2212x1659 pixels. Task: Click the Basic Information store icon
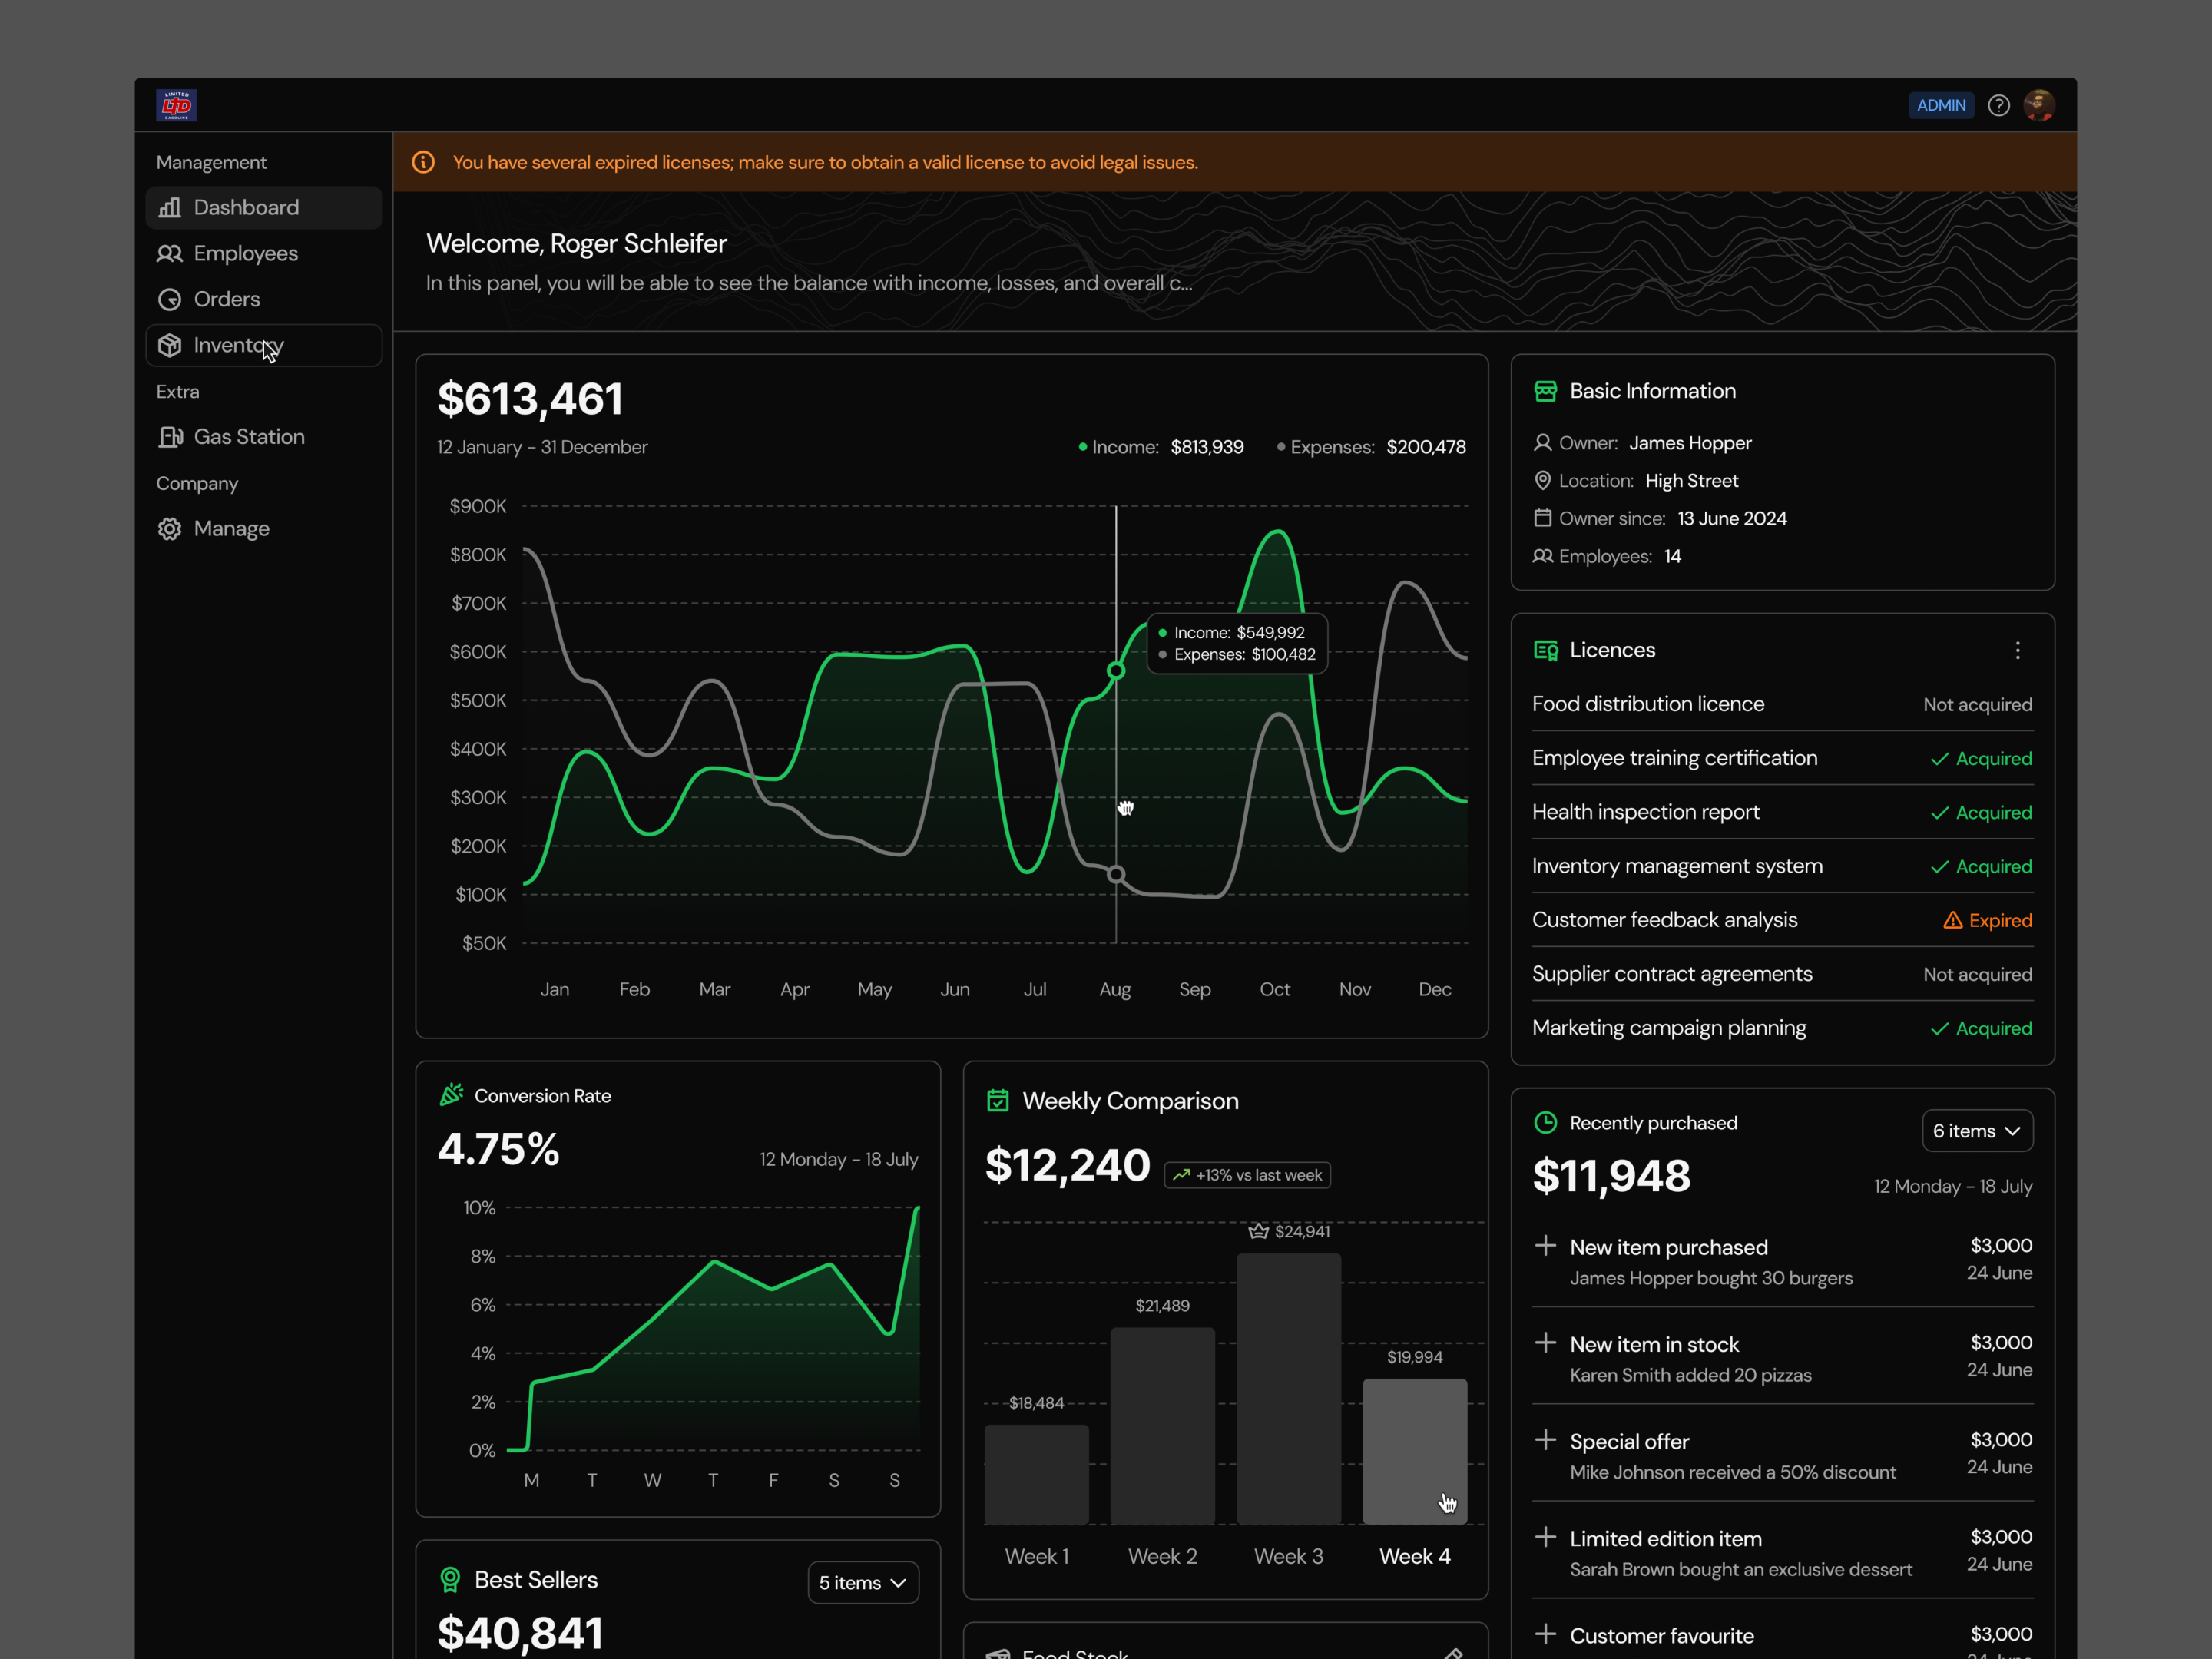[x=1545, y=391]
